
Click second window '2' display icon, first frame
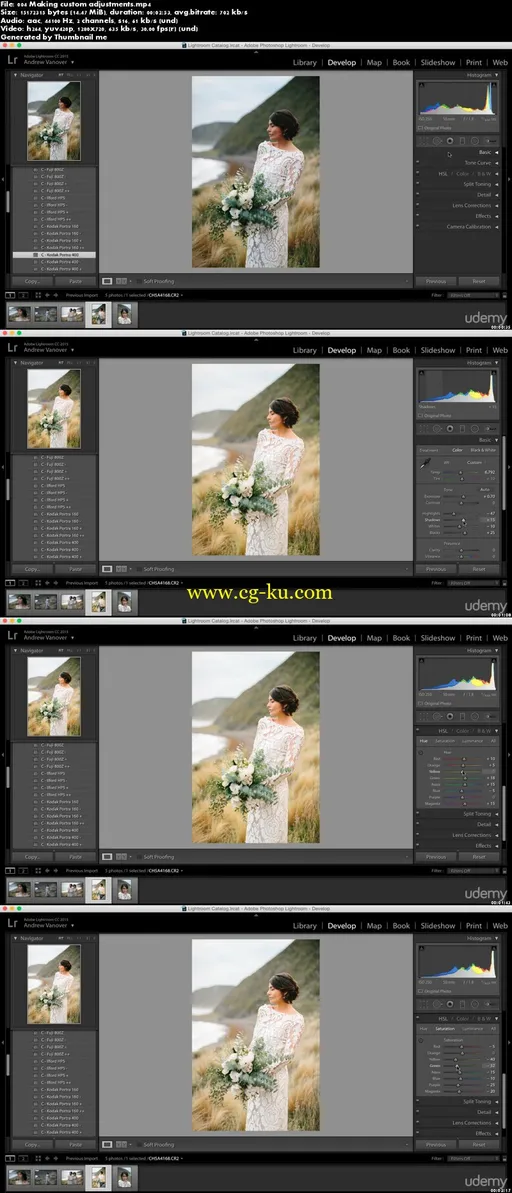[x=24, y=295]
